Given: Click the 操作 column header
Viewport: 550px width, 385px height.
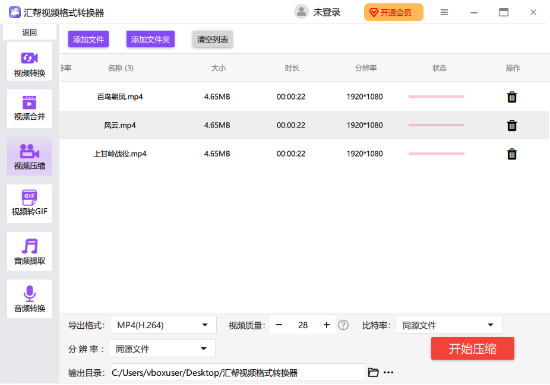Looking at the screenshot, I should point(513,68).
